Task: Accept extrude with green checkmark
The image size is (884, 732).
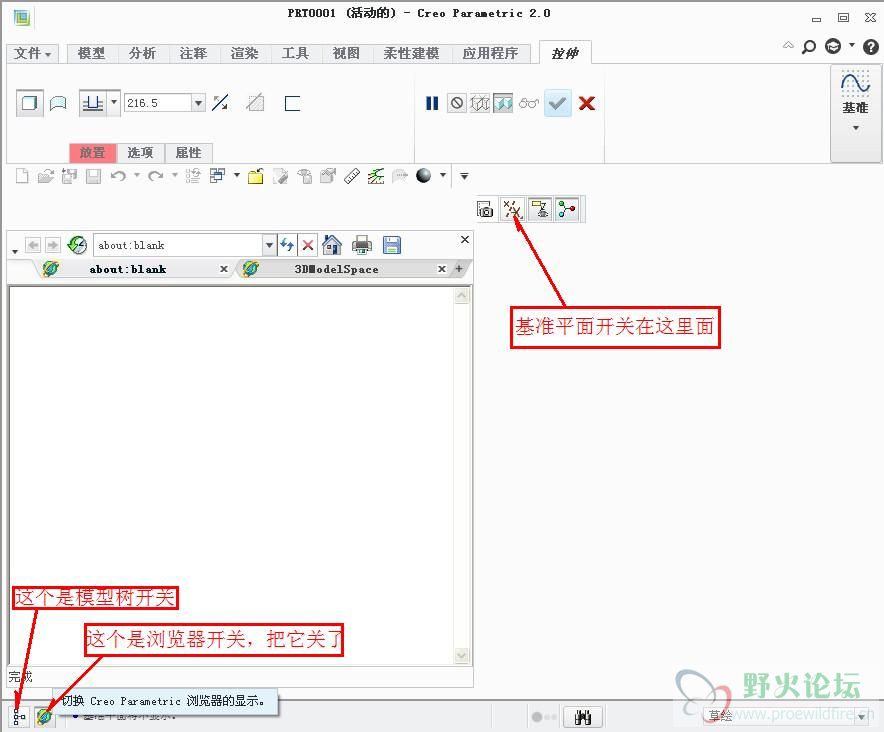Action: [558, 103]
